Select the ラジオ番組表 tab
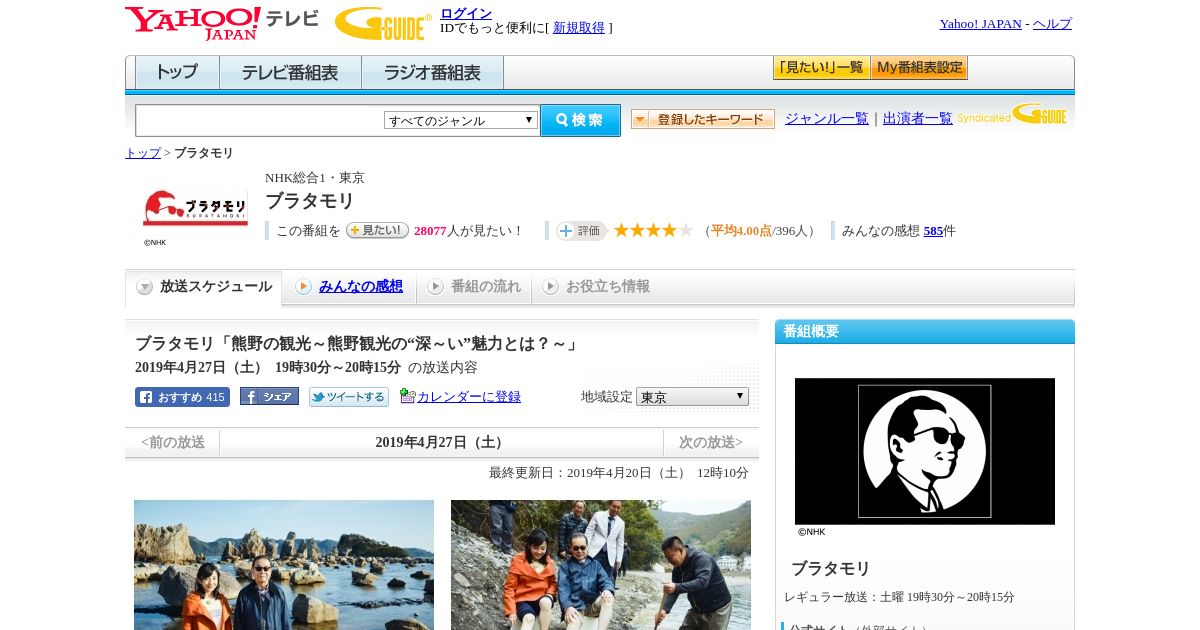This screenshot has width=1200, height=630. (x=432, y=73)
